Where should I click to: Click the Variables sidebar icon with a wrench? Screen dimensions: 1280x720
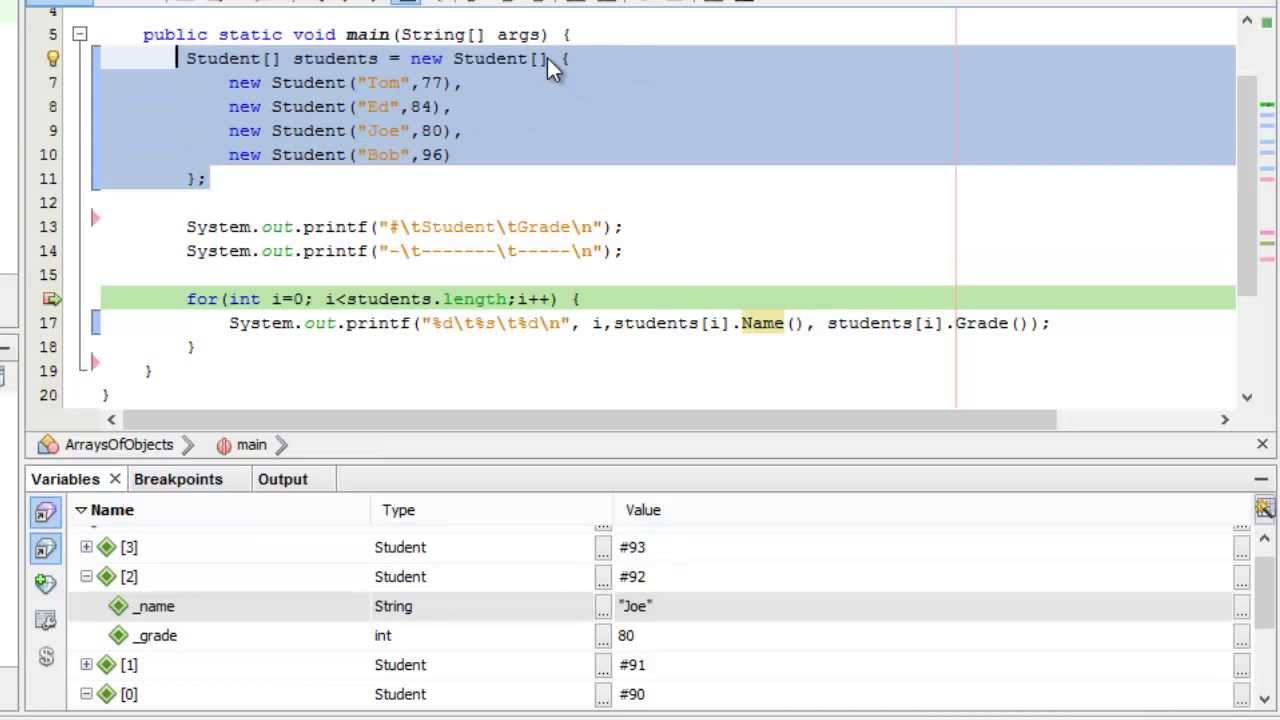coord(45,620)
